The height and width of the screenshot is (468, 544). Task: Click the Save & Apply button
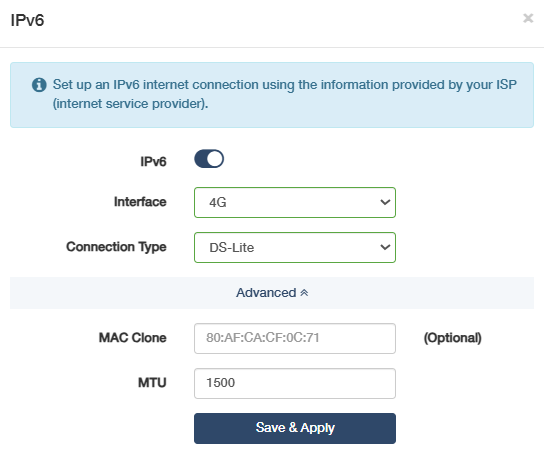pyautogui.click(x=295, y=428)
